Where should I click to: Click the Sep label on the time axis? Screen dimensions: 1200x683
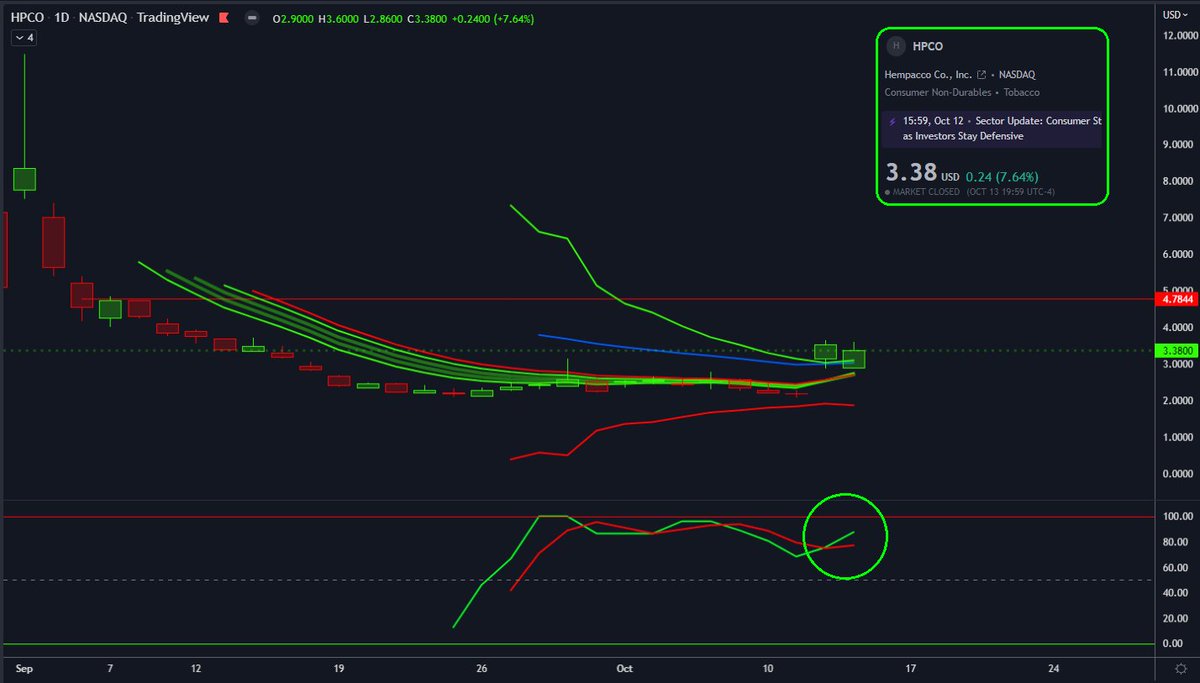[24, 667]
